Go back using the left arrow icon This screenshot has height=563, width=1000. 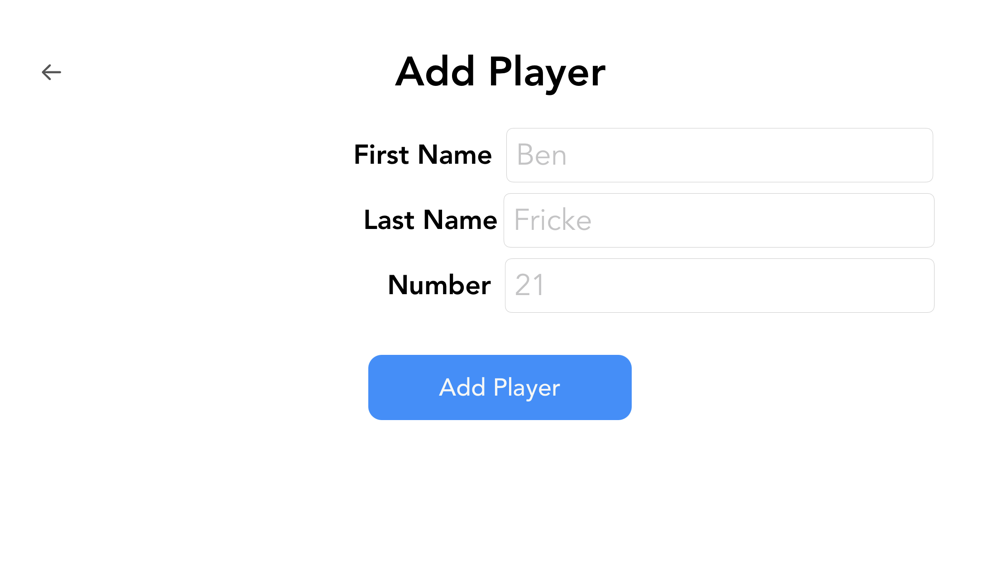pos(51,72)
